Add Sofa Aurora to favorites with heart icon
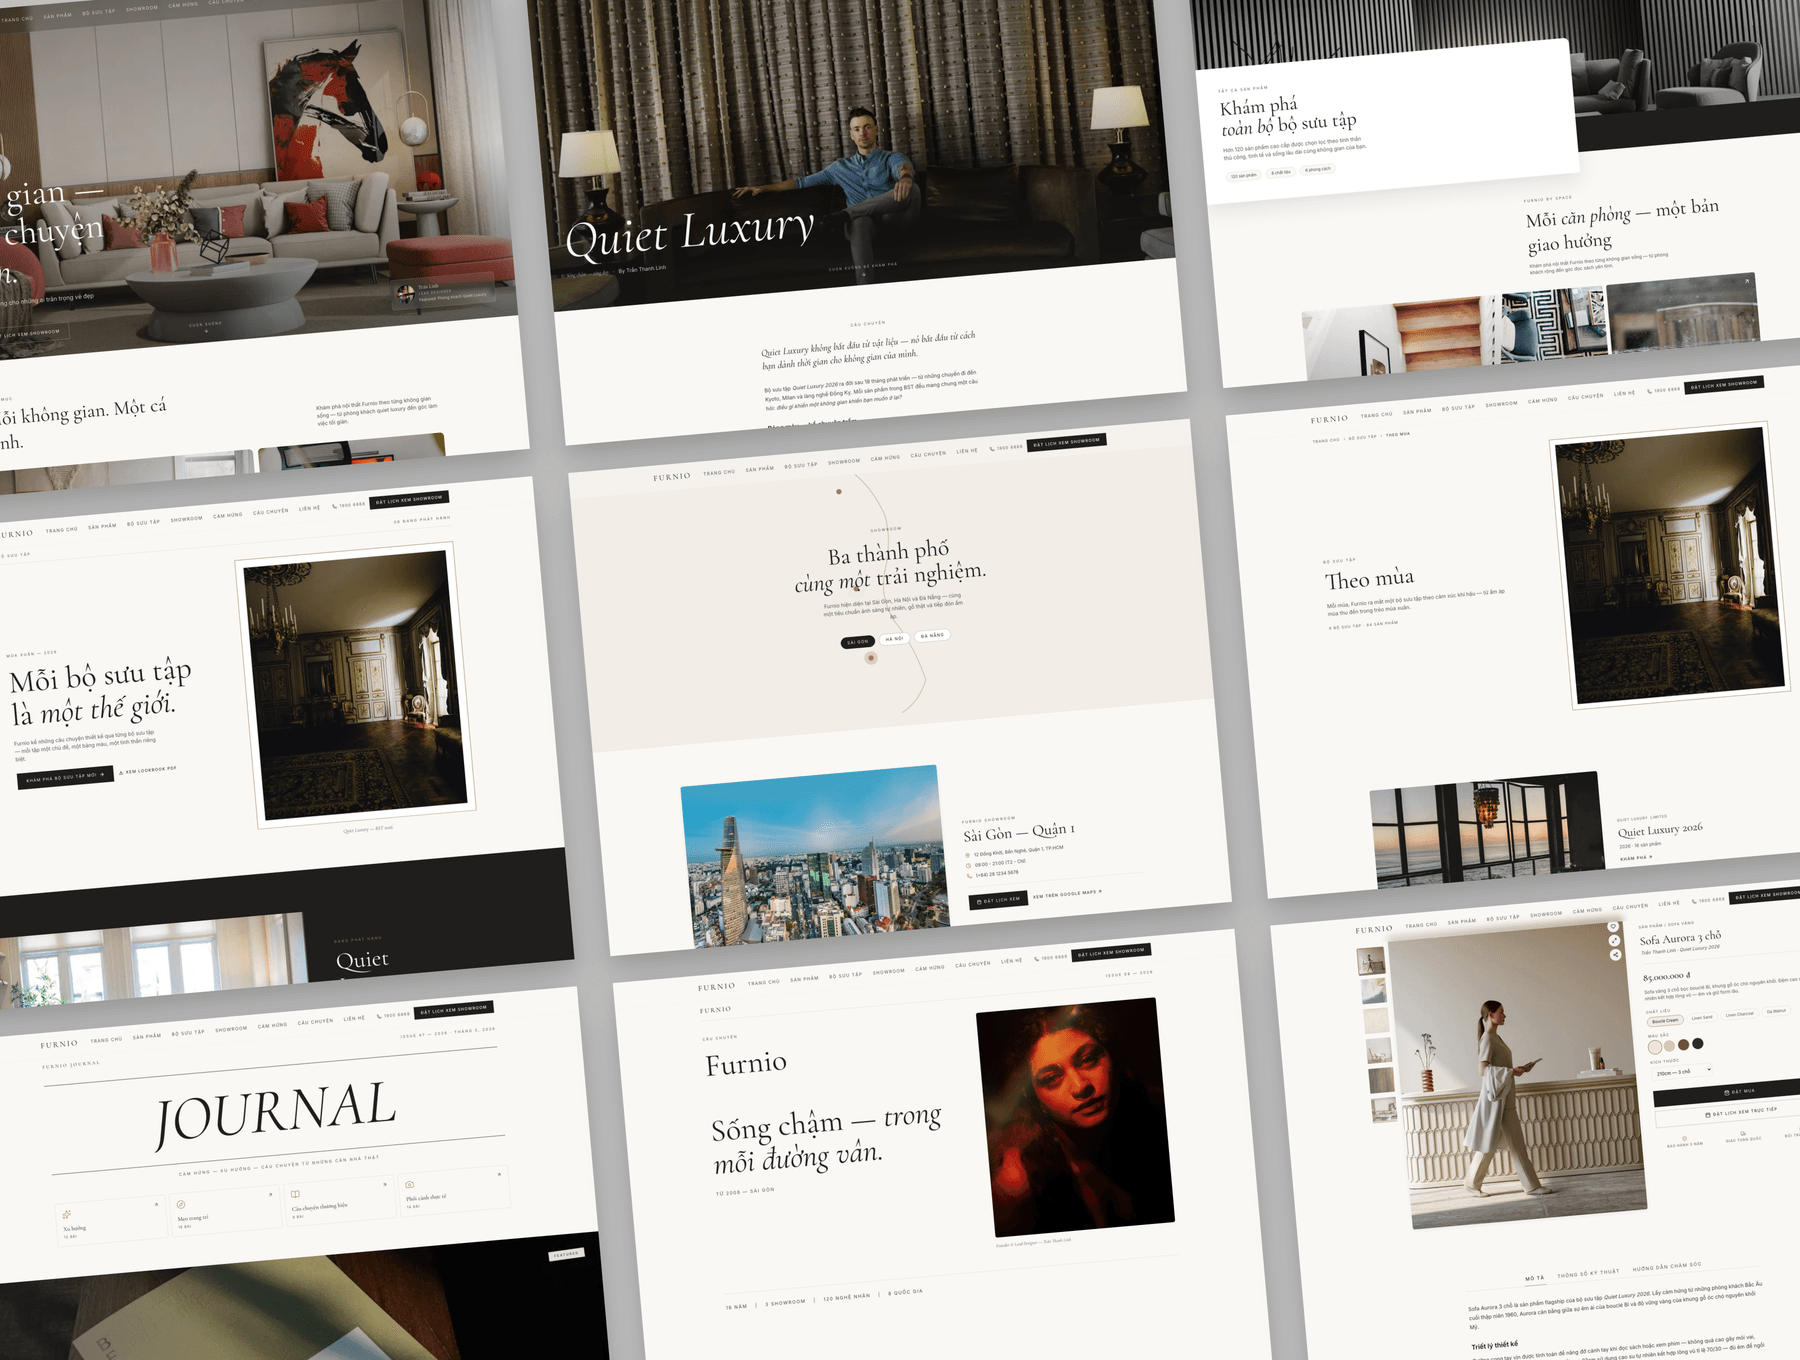 point(1613,927)
